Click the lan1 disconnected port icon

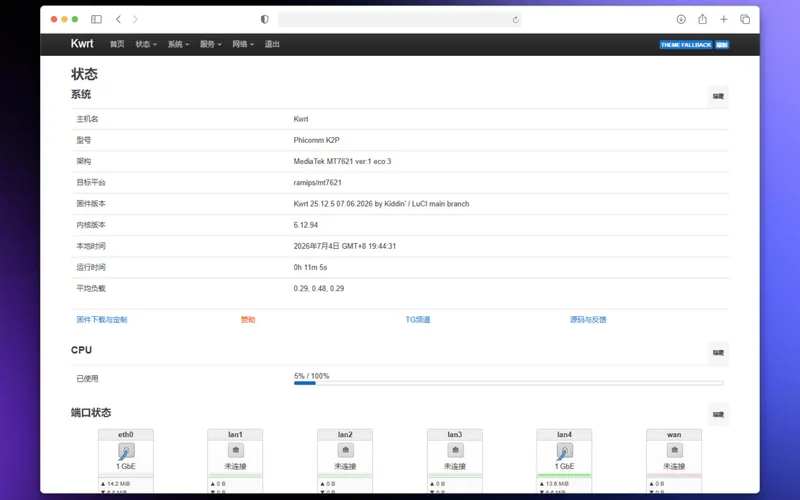click(x=235, y=451)
